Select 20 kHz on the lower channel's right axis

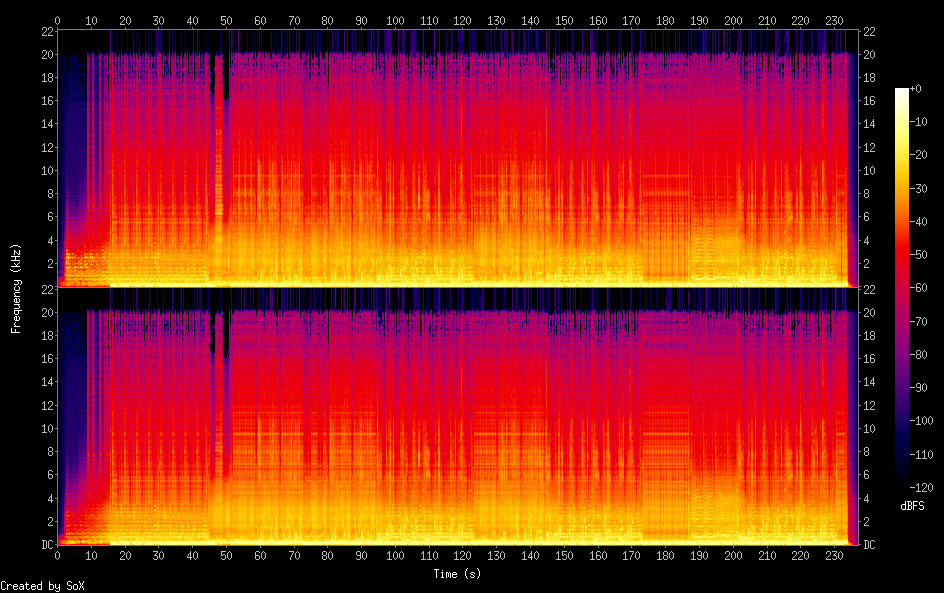869,312
